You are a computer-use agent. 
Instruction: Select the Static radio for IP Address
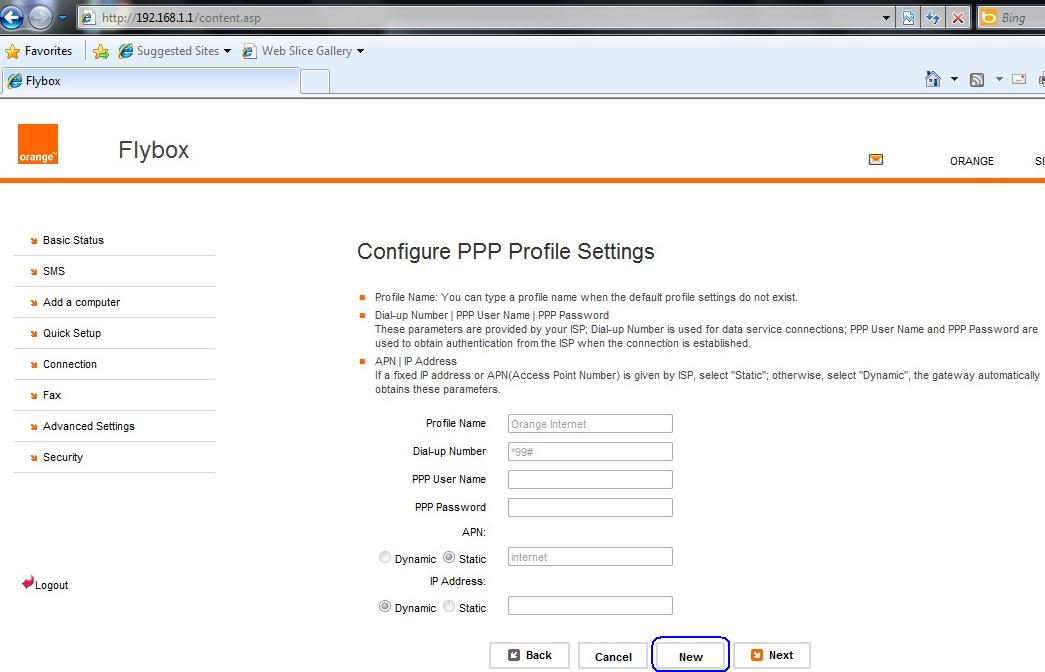click(449, 607)
